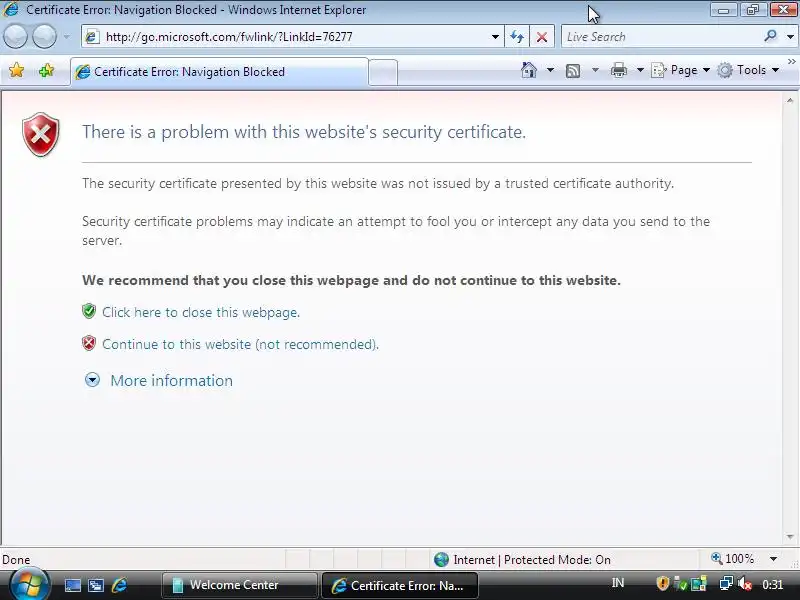Click the Search magnifier button

click(770, 36)
